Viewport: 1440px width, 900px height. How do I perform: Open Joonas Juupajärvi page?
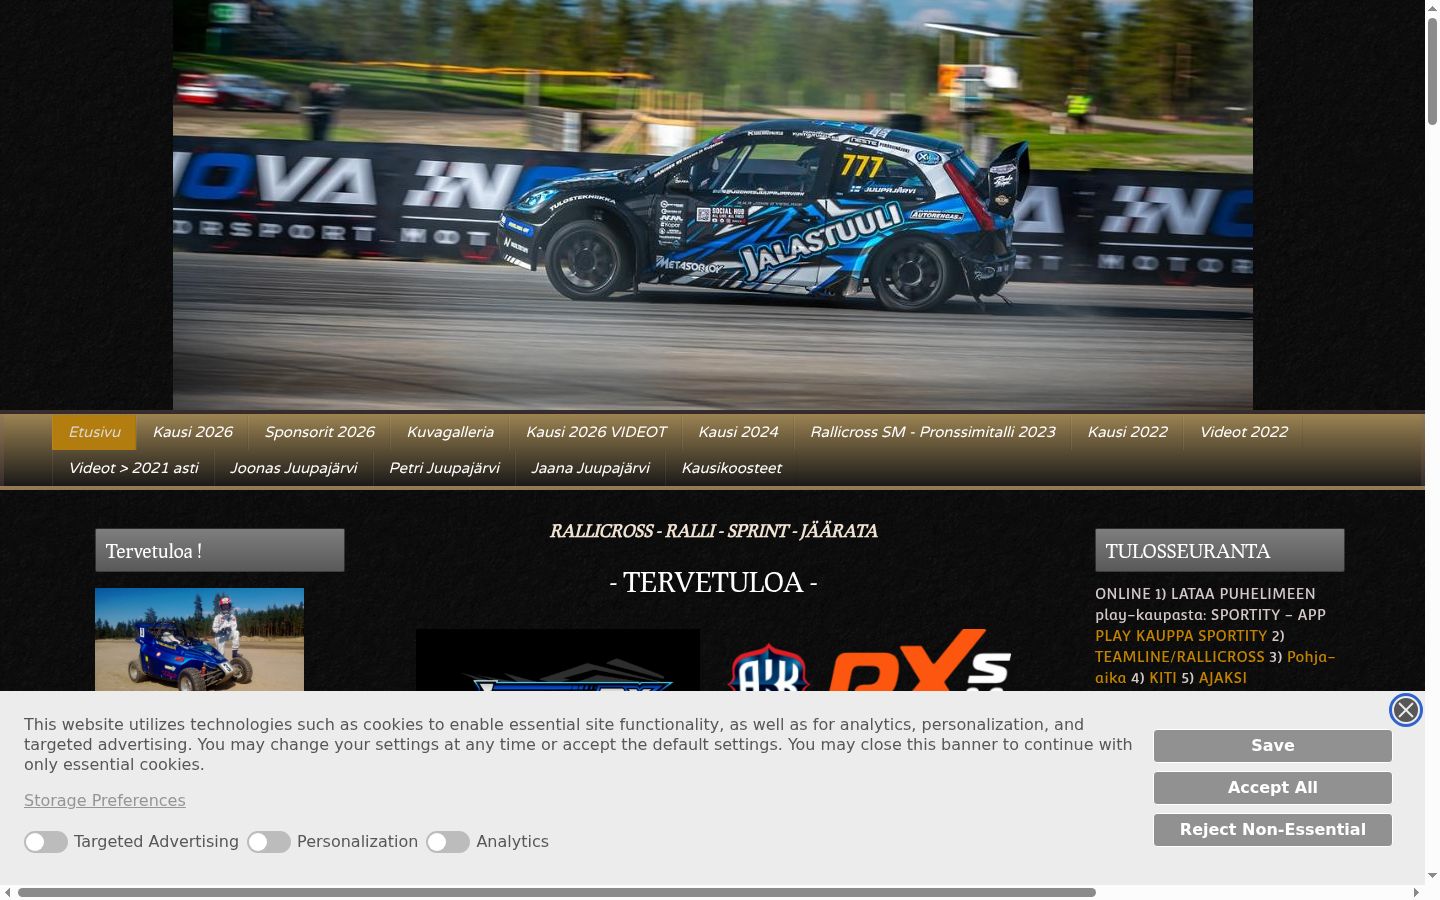tap(294, 468)
